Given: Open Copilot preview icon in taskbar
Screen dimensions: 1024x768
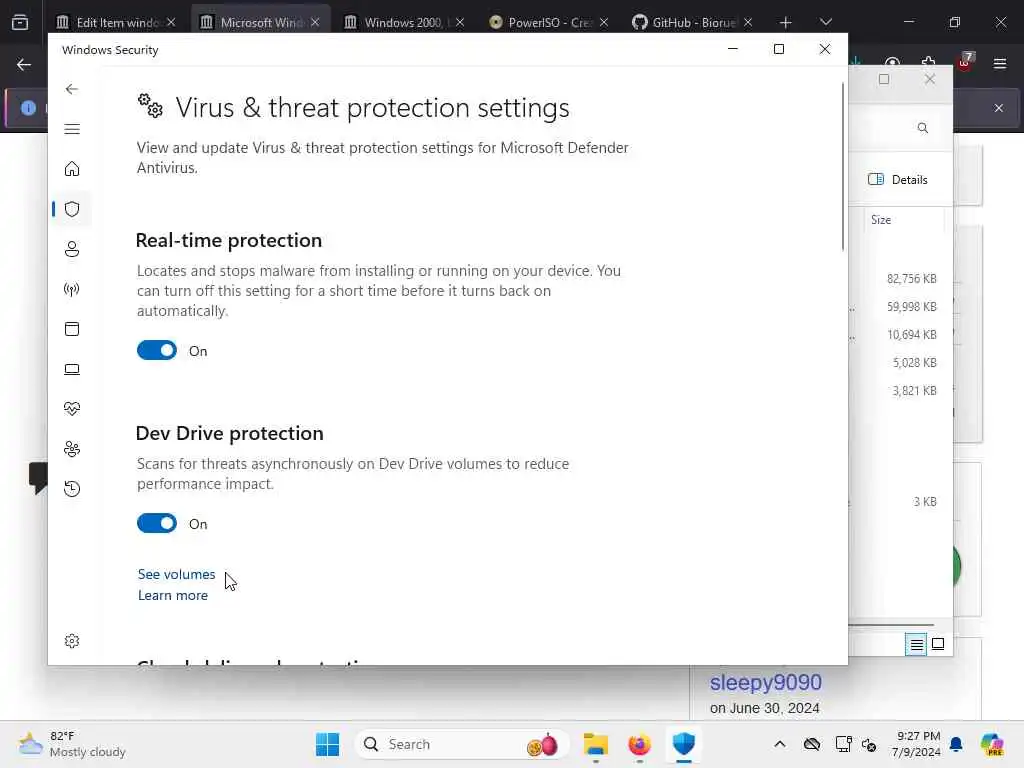Looking at the screenshot, I should pos(992,744).
